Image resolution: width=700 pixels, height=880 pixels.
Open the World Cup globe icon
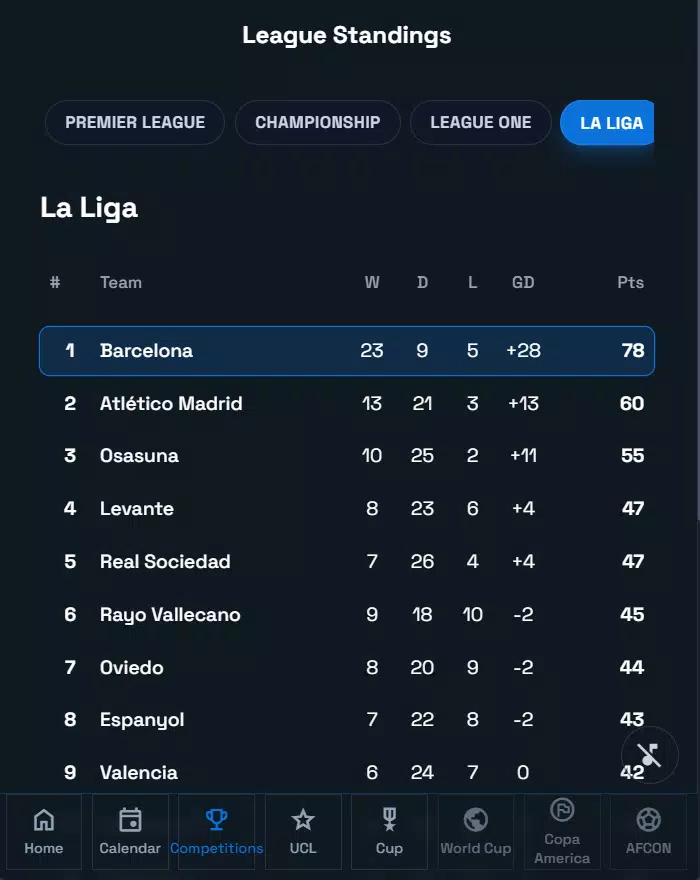(x=476, y=821)
